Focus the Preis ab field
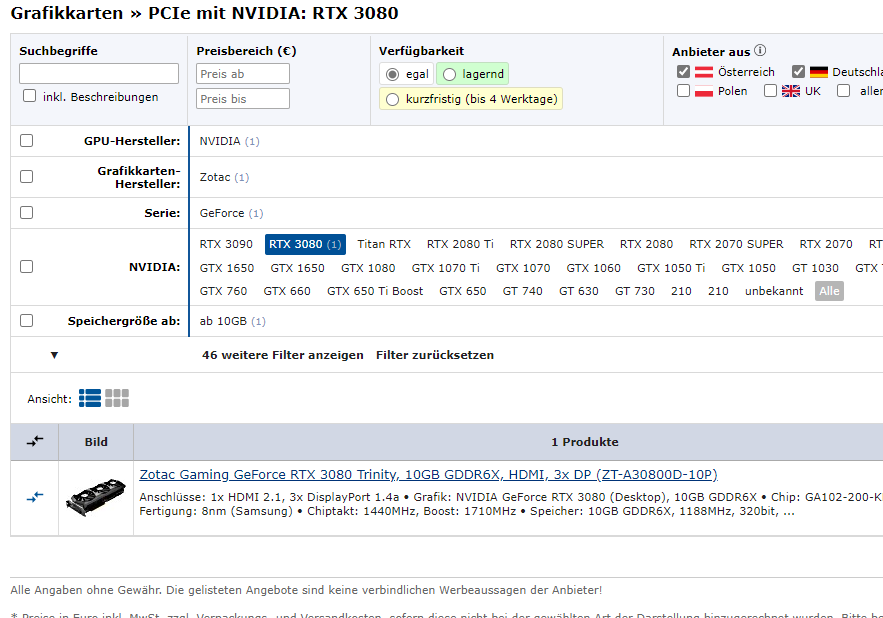 point(243,74)
